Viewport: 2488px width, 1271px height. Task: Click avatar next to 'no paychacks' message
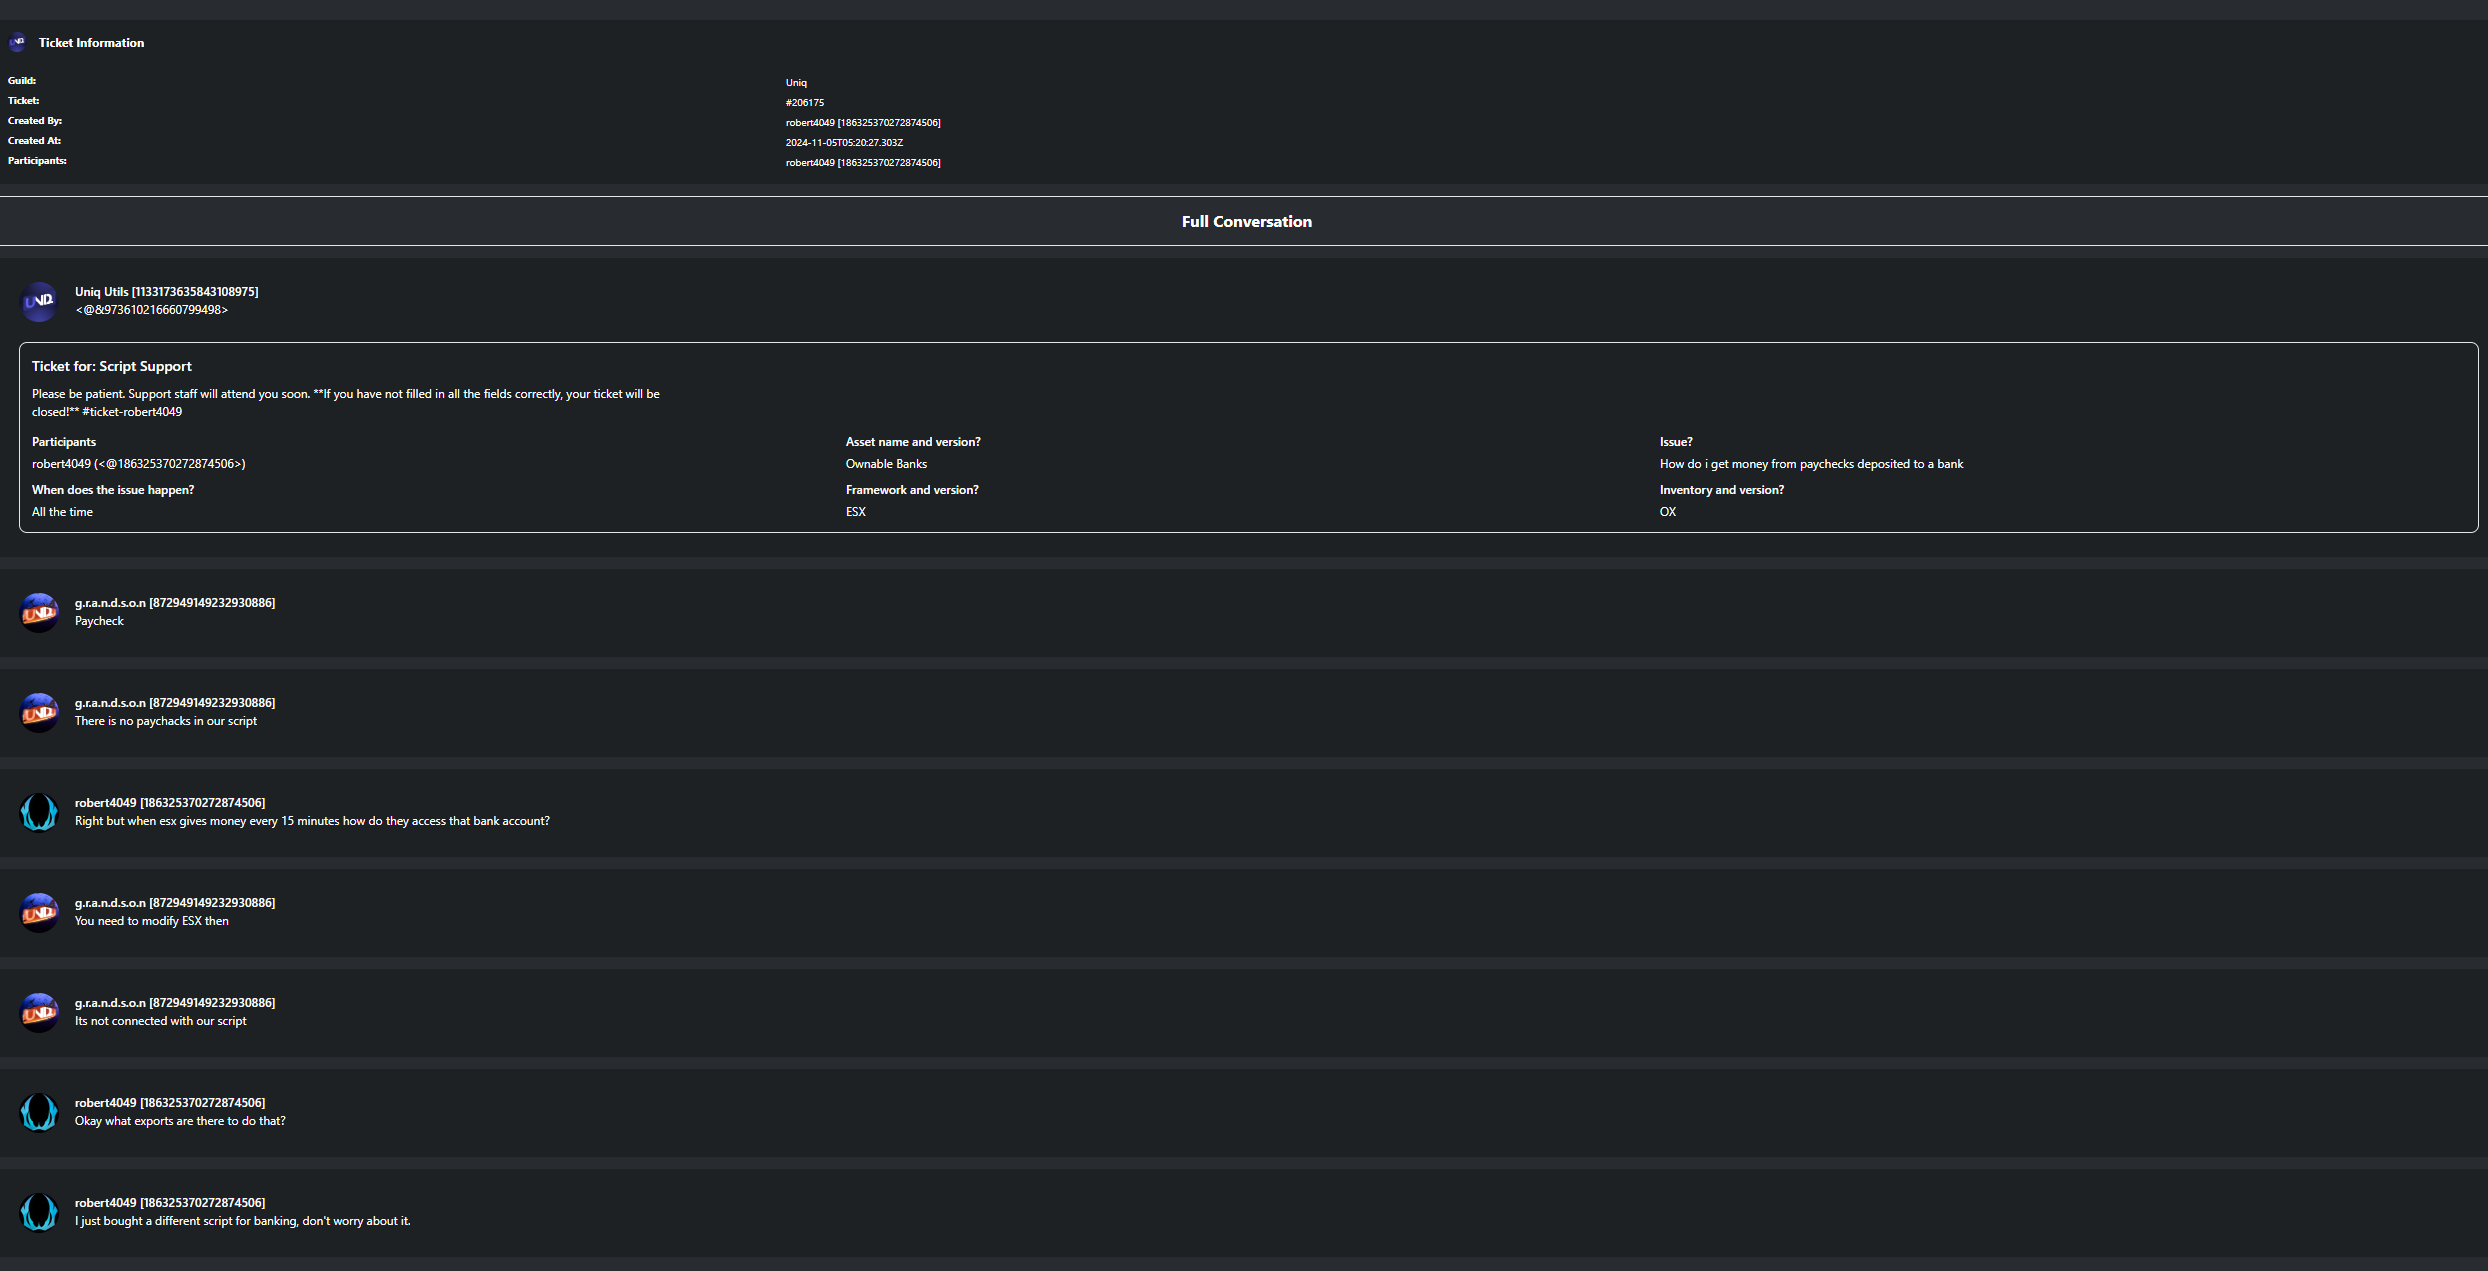click(39, 712)
